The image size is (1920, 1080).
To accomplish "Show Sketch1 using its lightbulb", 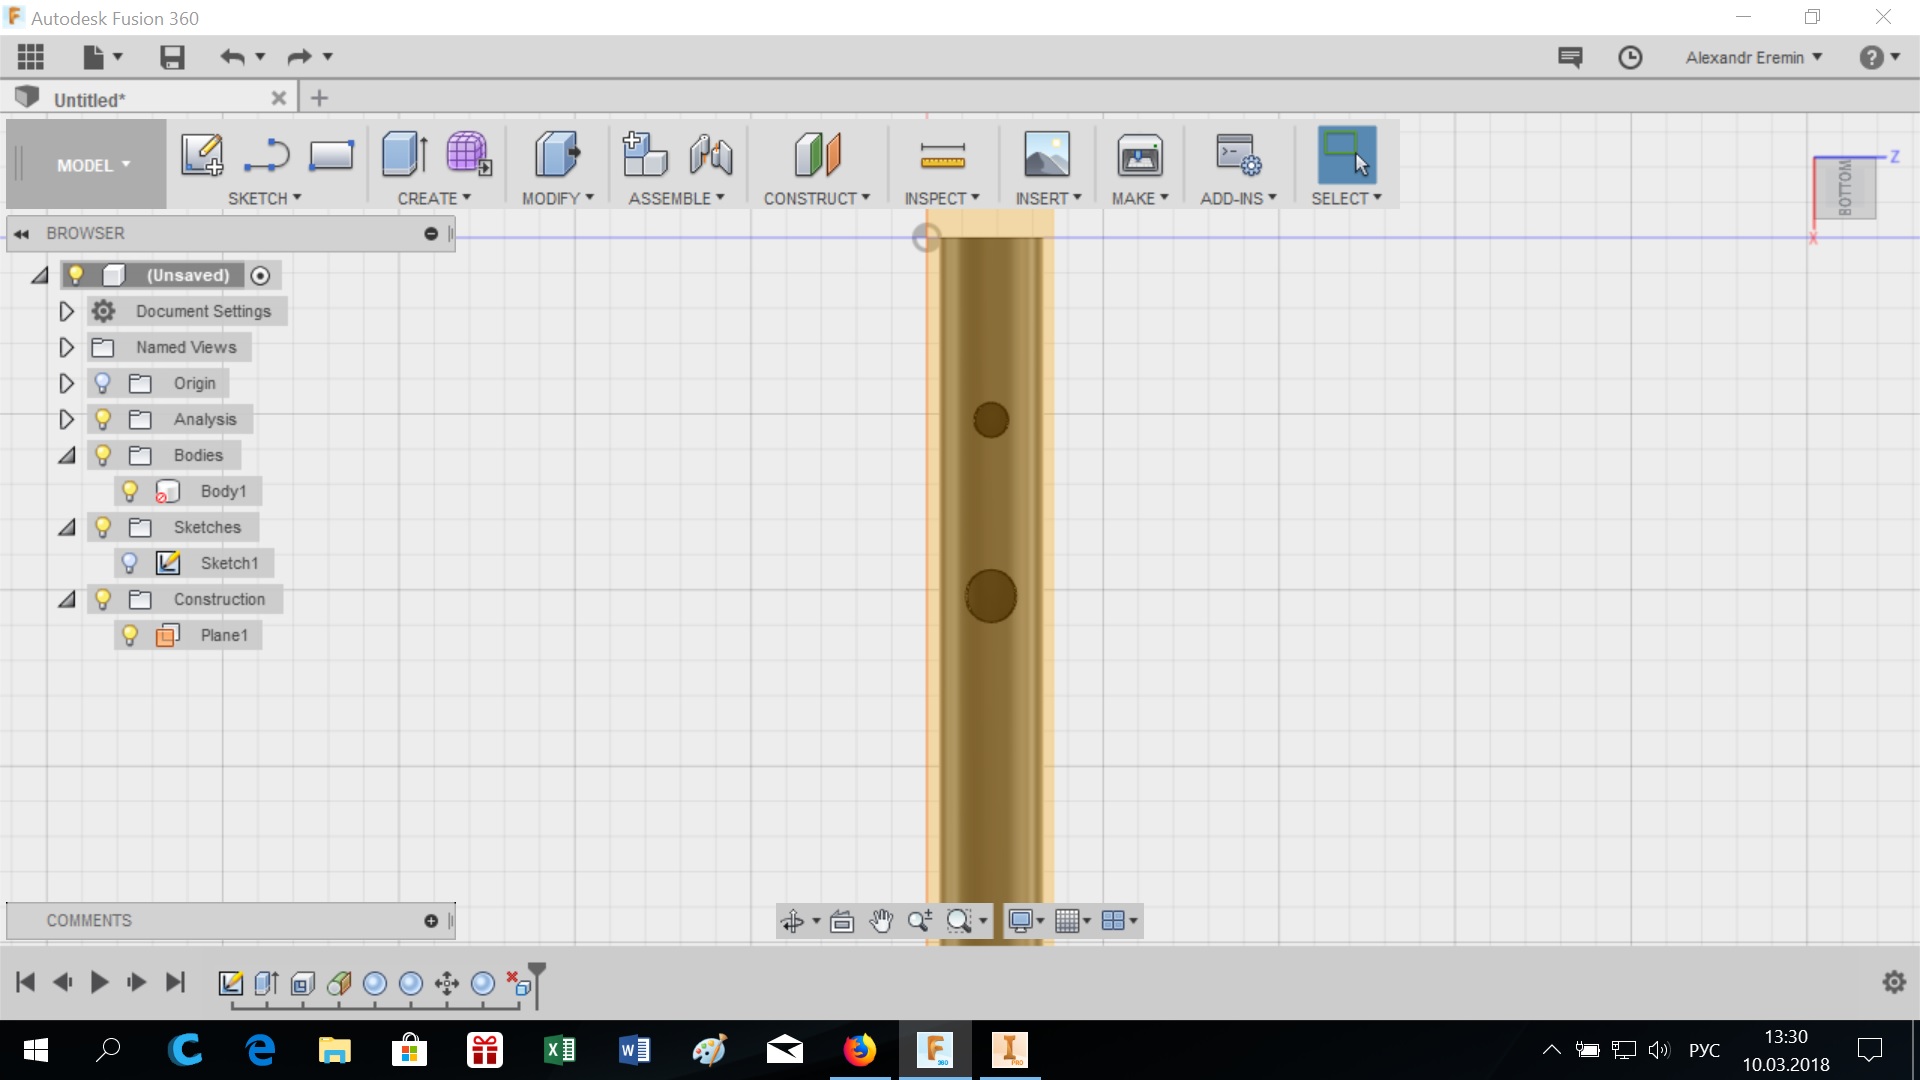I will pos(130,563).
